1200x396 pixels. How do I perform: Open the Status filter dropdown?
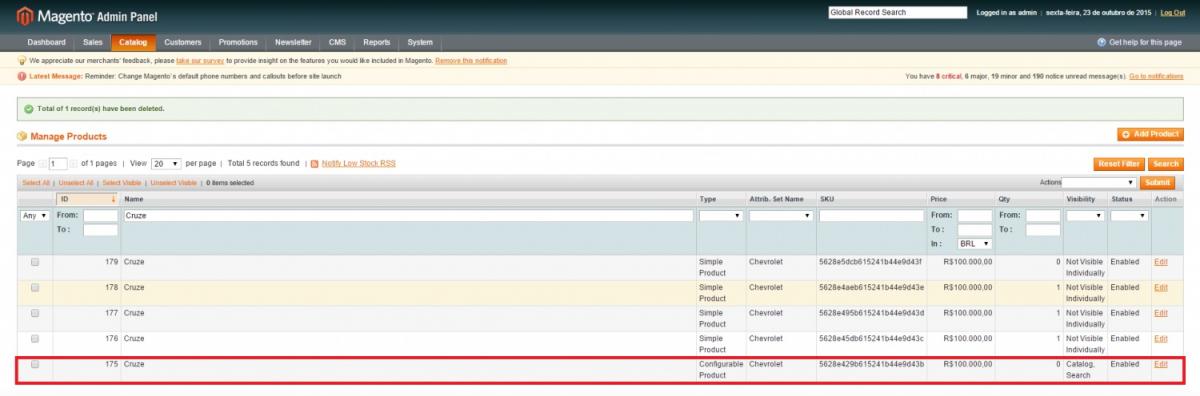[1129, 215]
